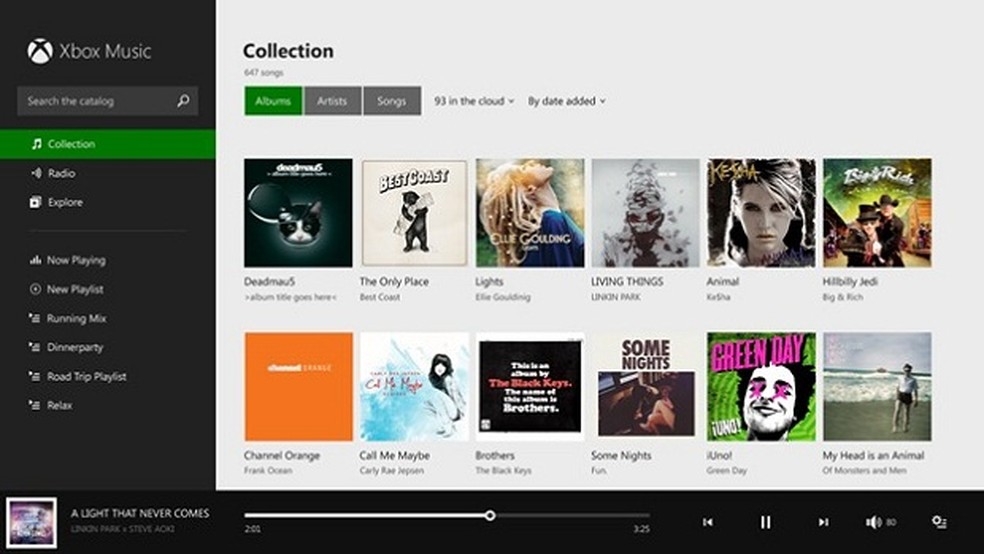This screenshot has height=554, width=984.
Task: Open the Call Me Maybe album cover
Action: [x=414, y=386]
